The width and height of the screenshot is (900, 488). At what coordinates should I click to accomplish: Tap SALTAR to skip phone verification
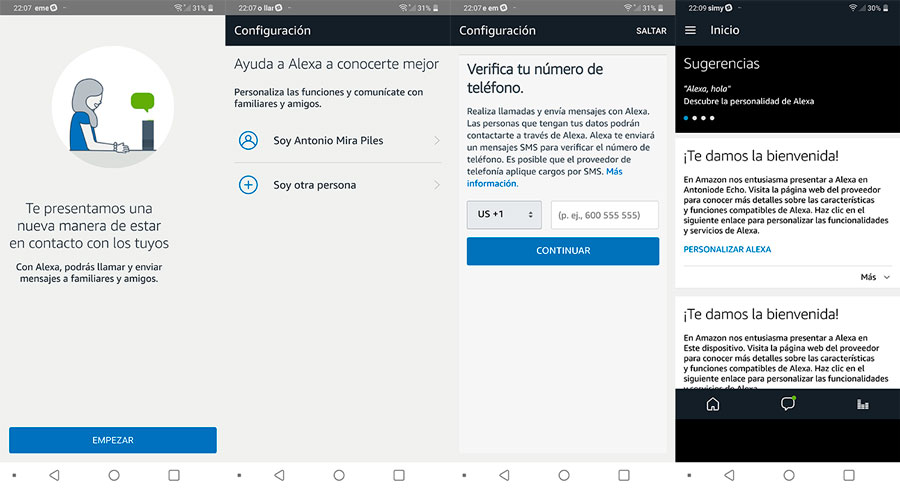click(x=651, y=31)
